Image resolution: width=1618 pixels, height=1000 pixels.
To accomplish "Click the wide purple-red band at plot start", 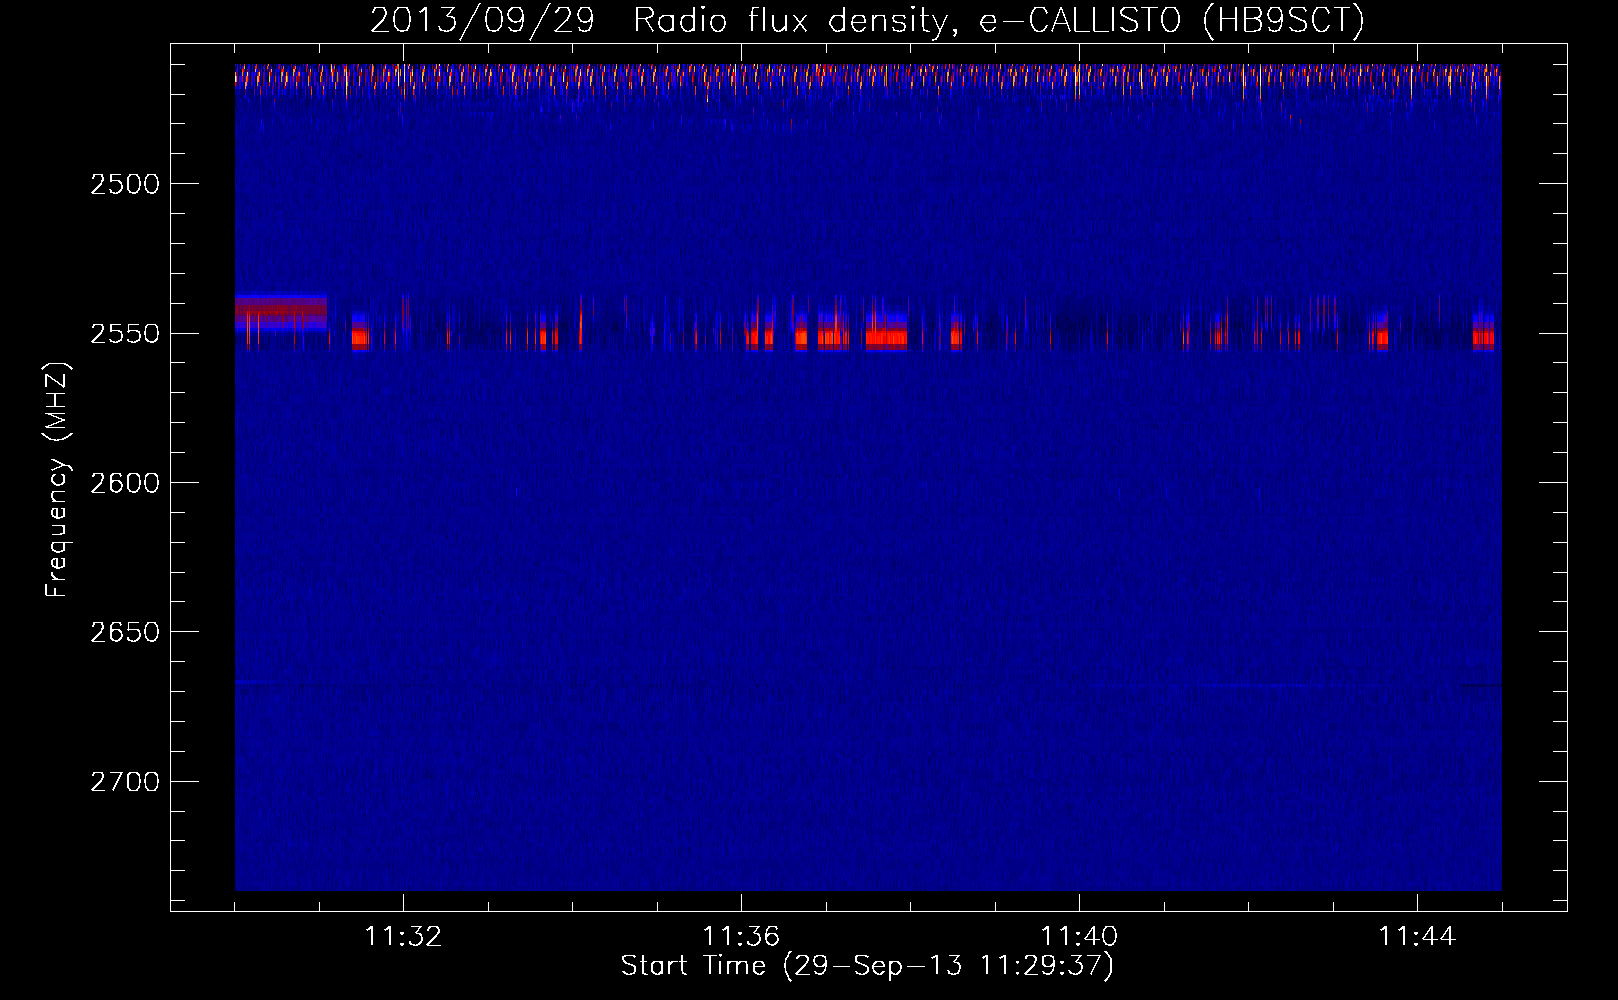I will pyautogui.click(x=281, y=312).
